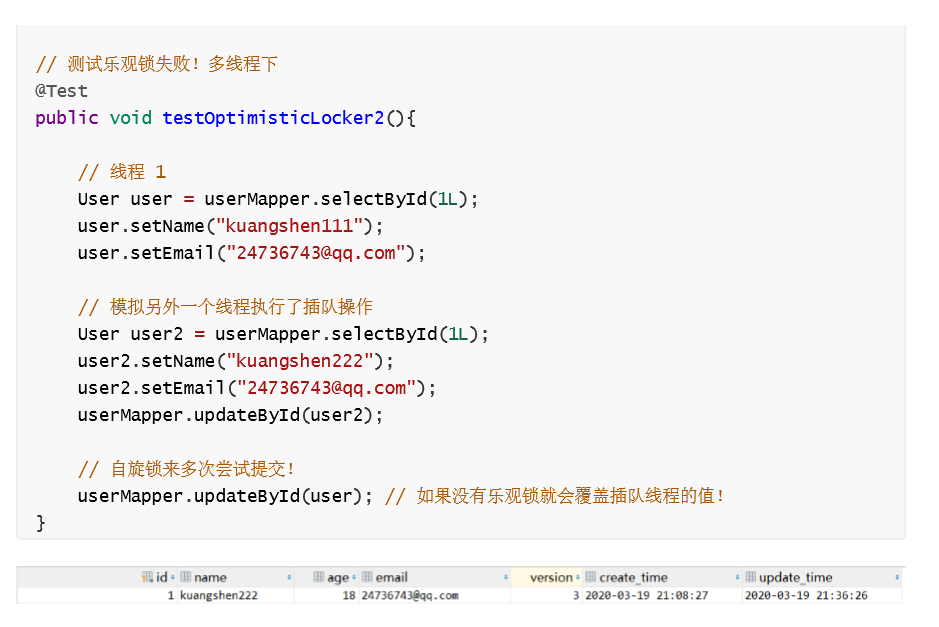Click the name column table icon
Image resolution: width=939 pixels, height=627 pixels.
186,577
